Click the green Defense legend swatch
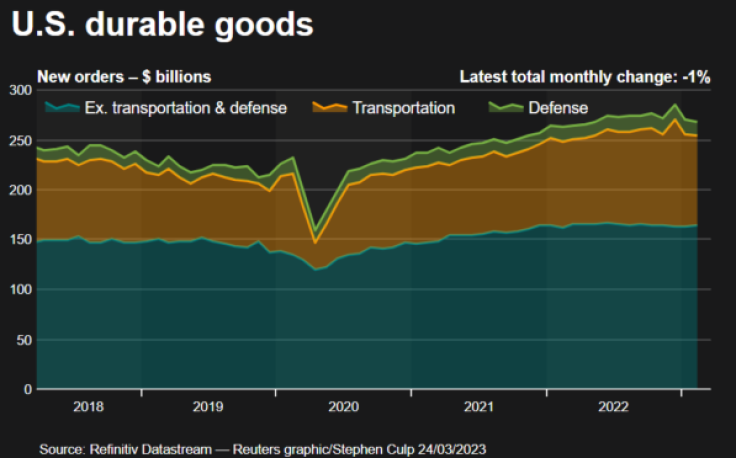 pos(506,107)
